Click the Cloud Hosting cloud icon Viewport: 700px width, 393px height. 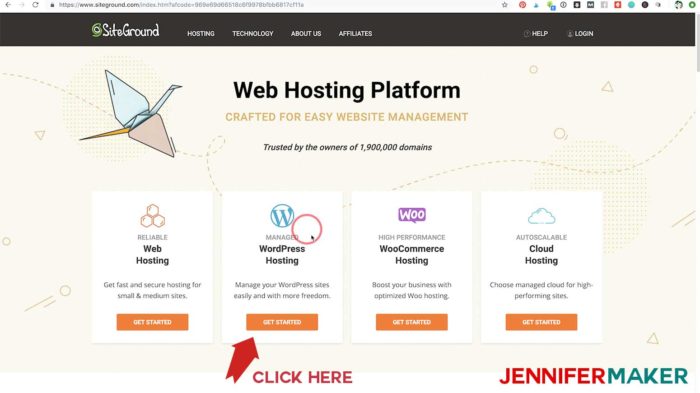pyautogui.click(x=542, y=216)
